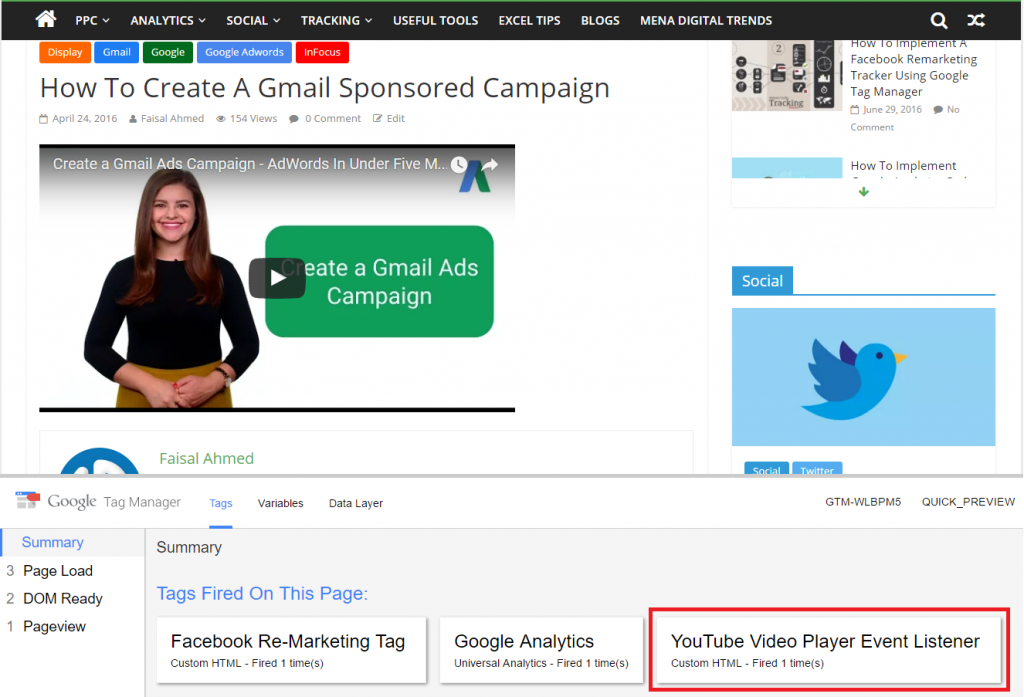Click the green down arrow in sidebar
The height and width of the screenshot is (697, 1024).
864,192
